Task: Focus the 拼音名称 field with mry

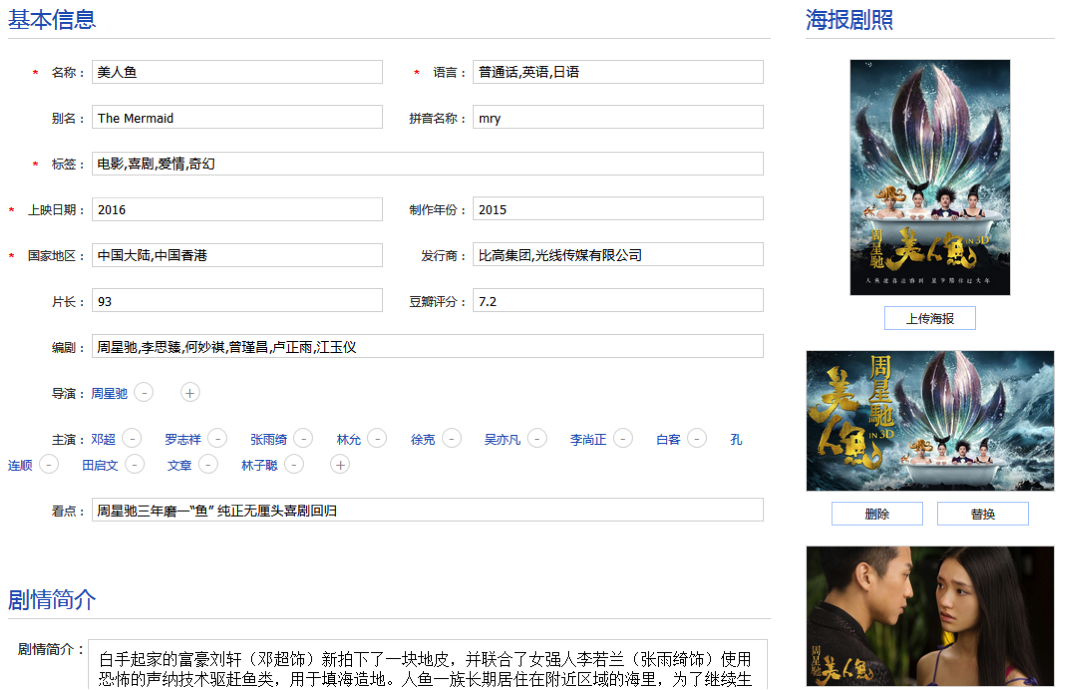Action: point(618,118)
